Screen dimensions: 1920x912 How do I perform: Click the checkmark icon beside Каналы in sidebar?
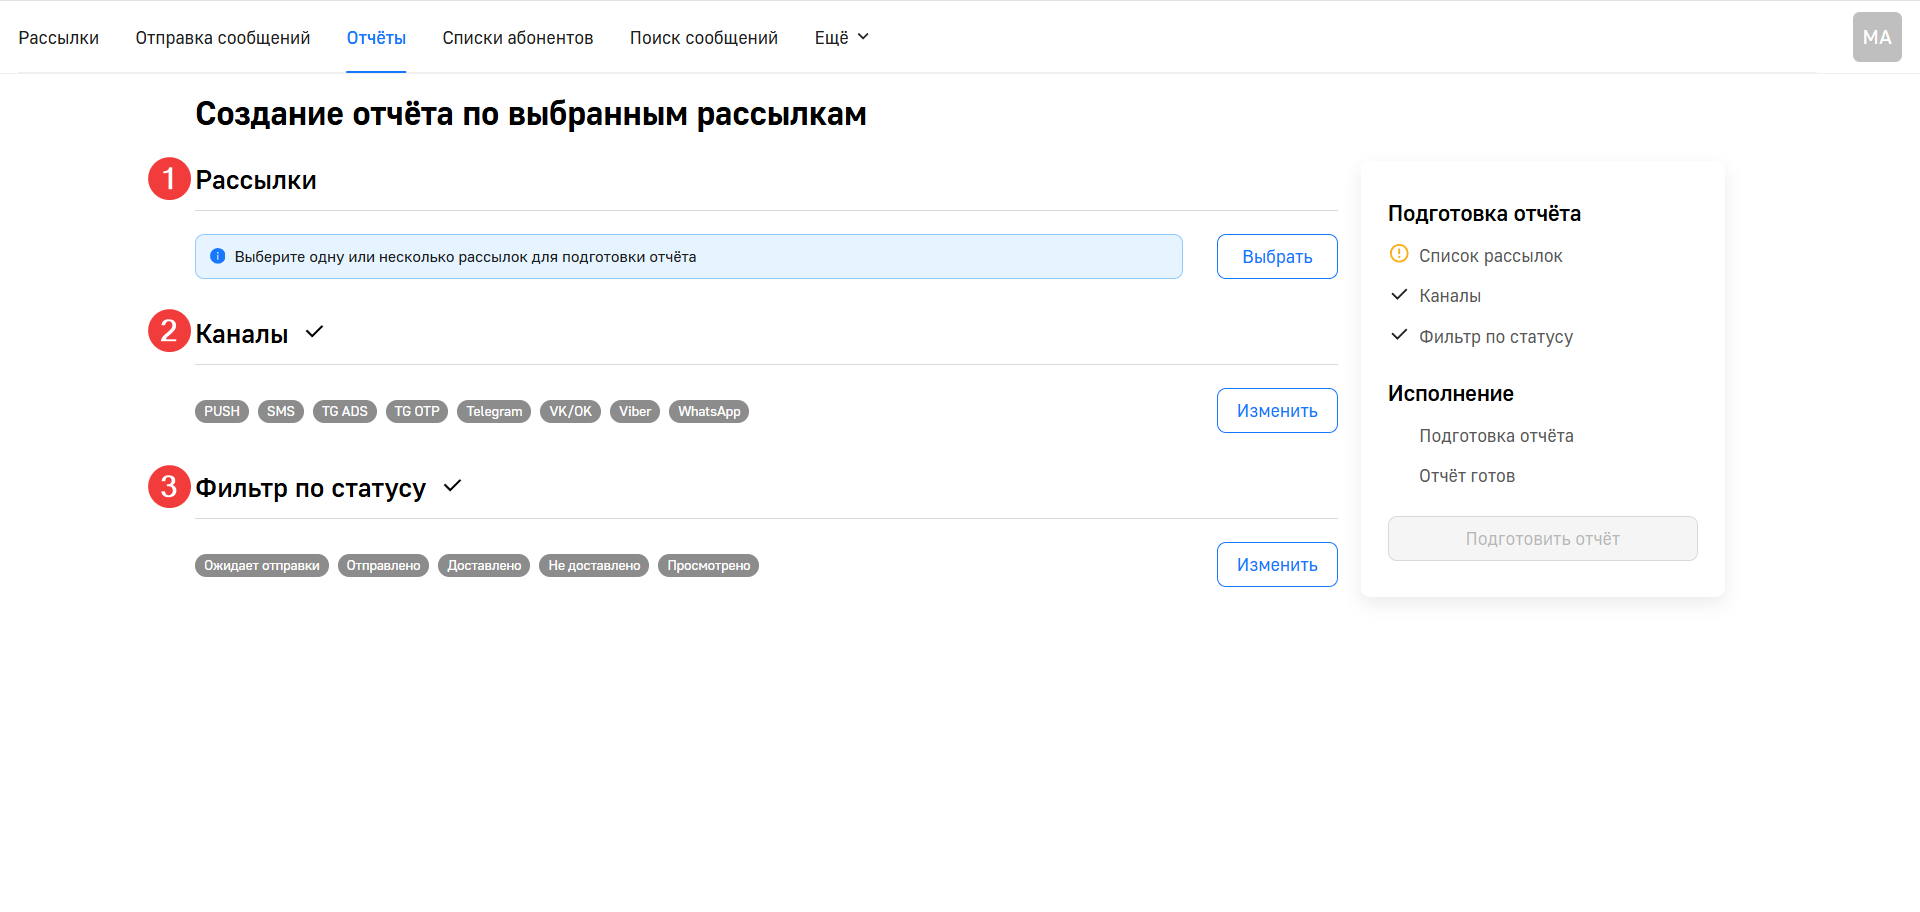click(1399, 295)
